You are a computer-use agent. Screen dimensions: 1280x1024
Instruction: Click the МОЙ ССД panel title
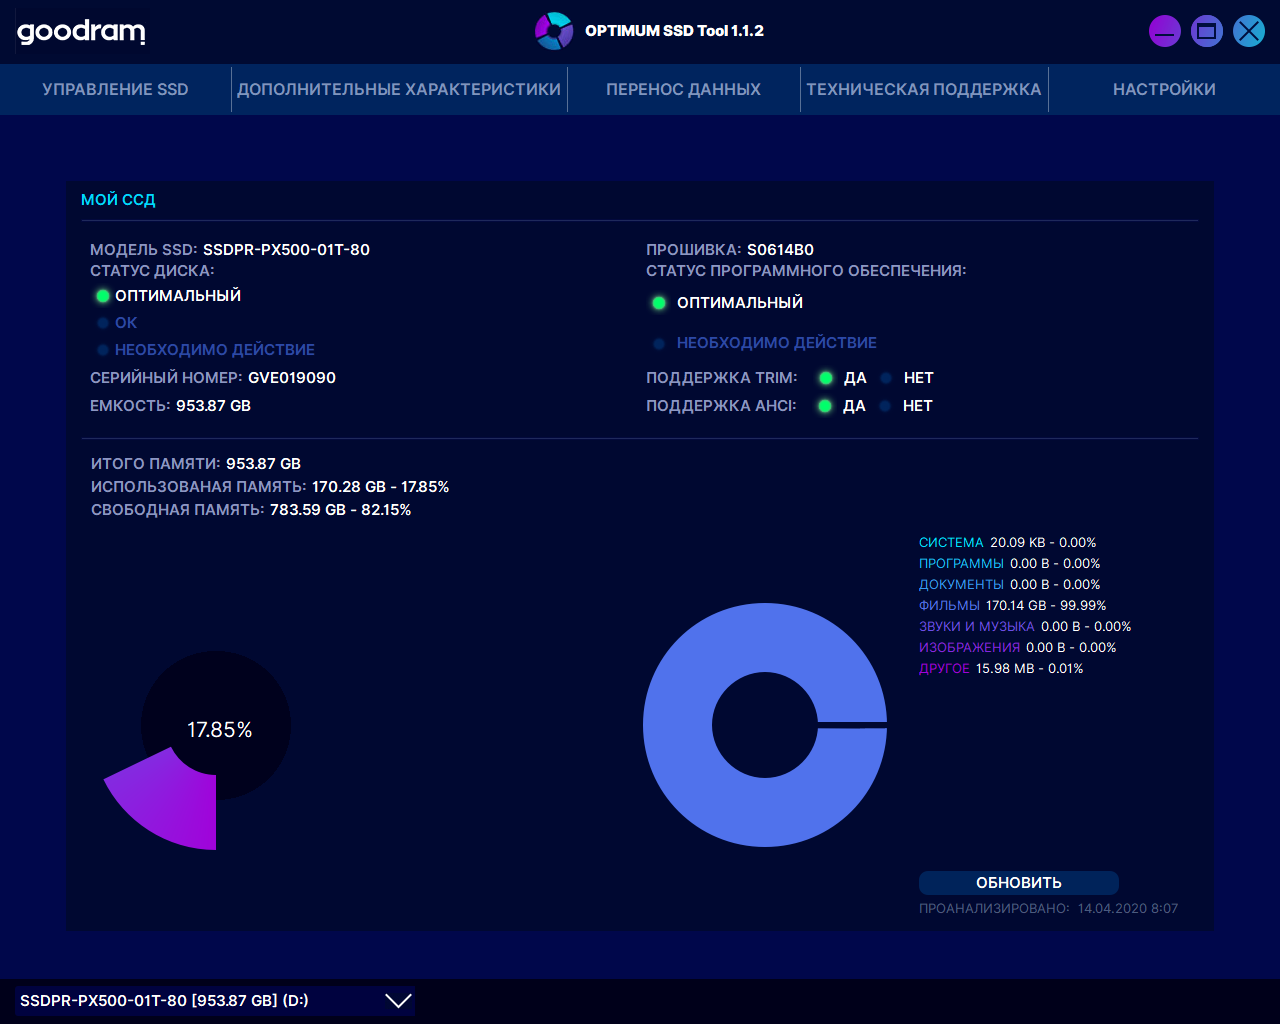click(118, 200)
